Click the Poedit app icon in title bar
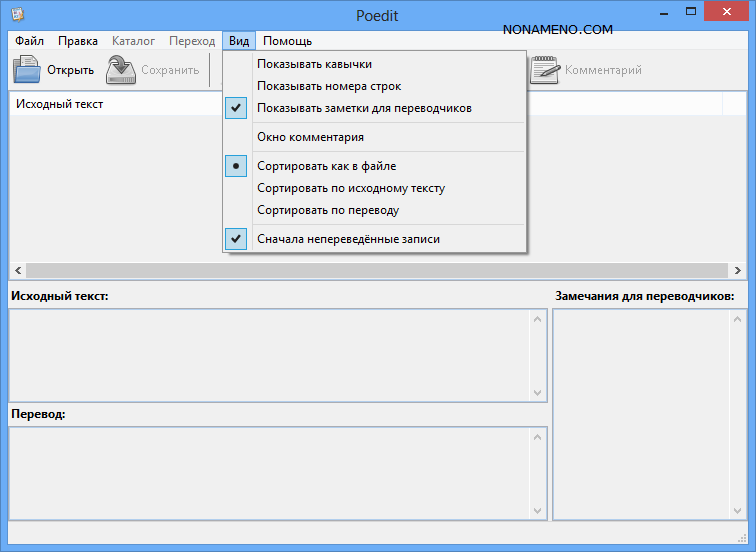 (x=17, y=15)
